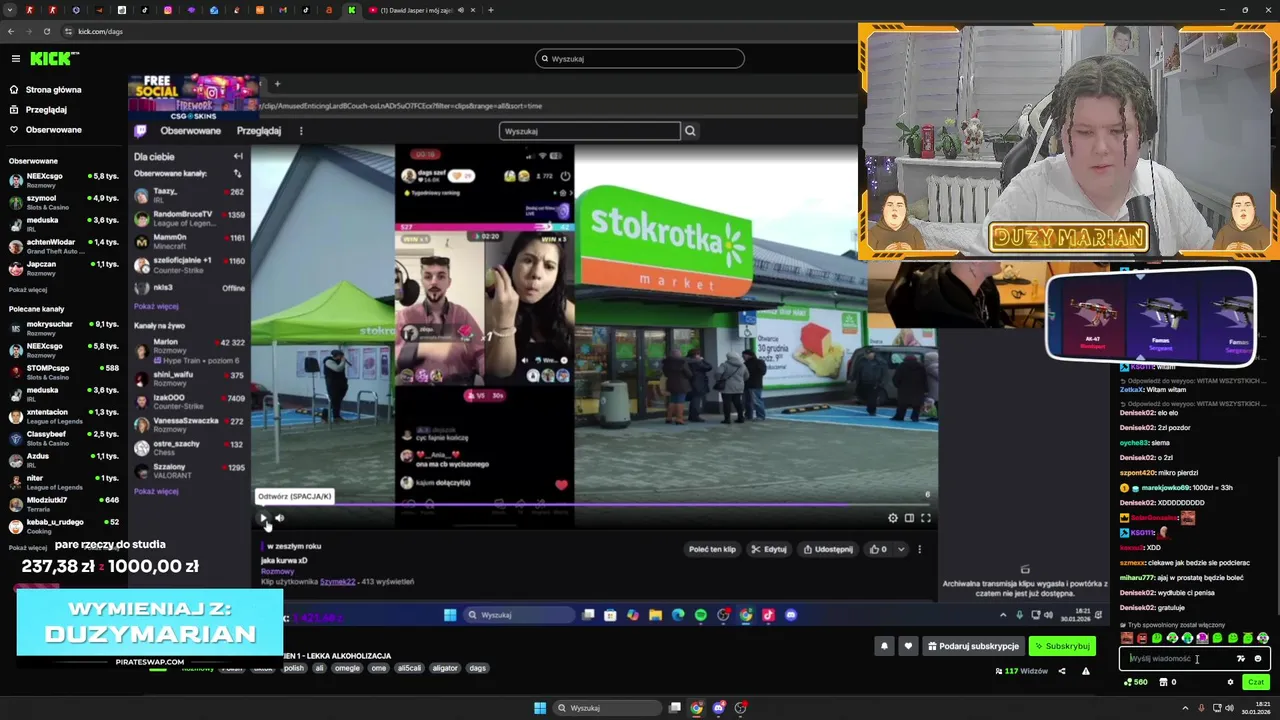The width and height of the screenshot is (1280, 720).
Task: Select the aligator stream tag
Action: pos(445,668)
